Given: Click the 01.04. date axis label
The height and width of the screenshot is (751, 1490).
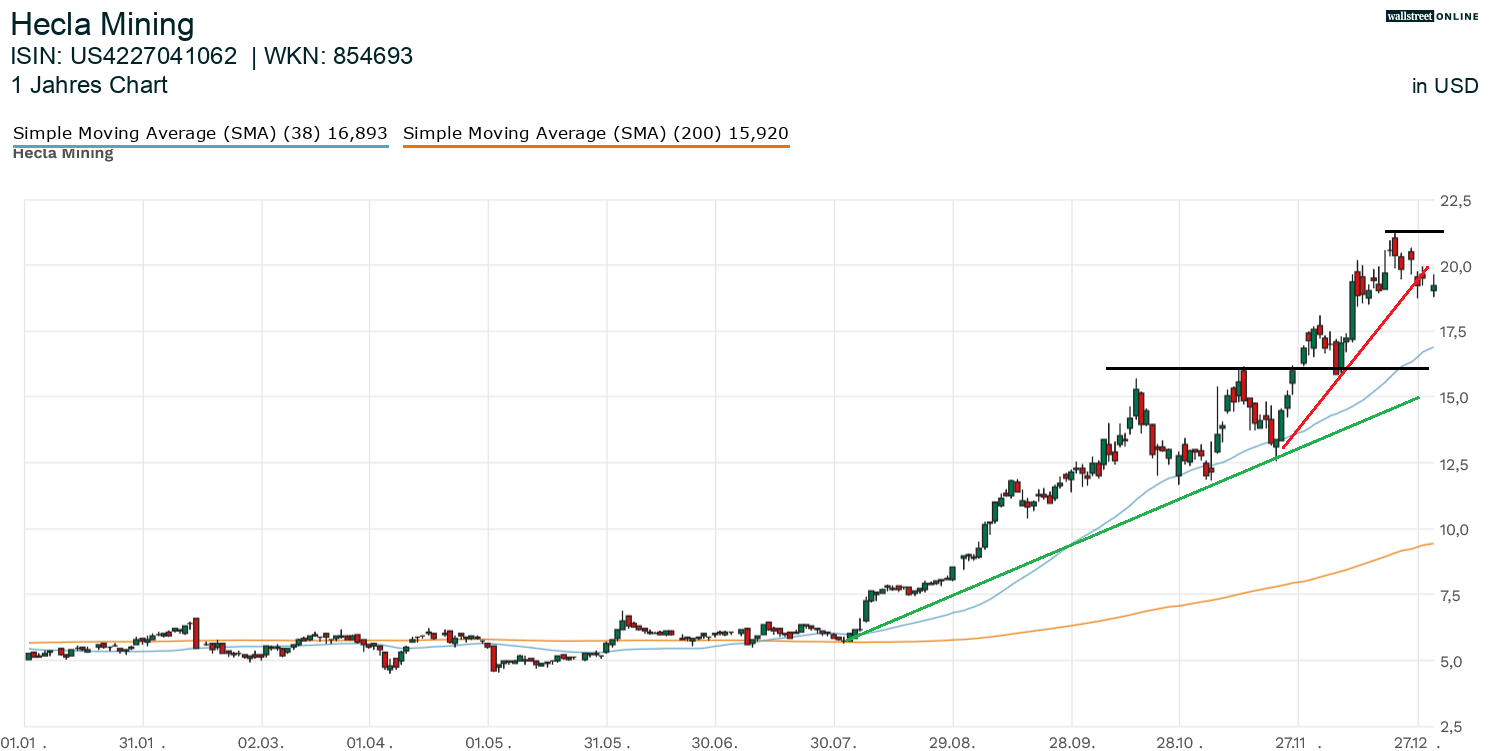Looking at the screenshot, I should click(370, 744).
